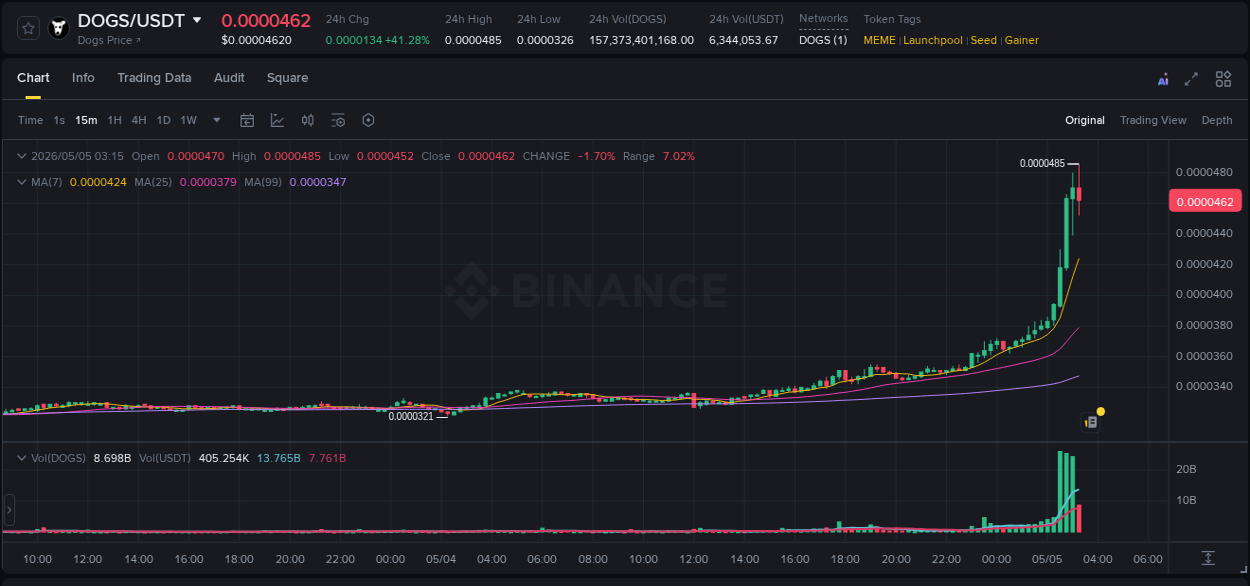Viewport: 1250px width, 586px height.
Task: Jump to latest candle in time axis
Action: point(1208,557)
